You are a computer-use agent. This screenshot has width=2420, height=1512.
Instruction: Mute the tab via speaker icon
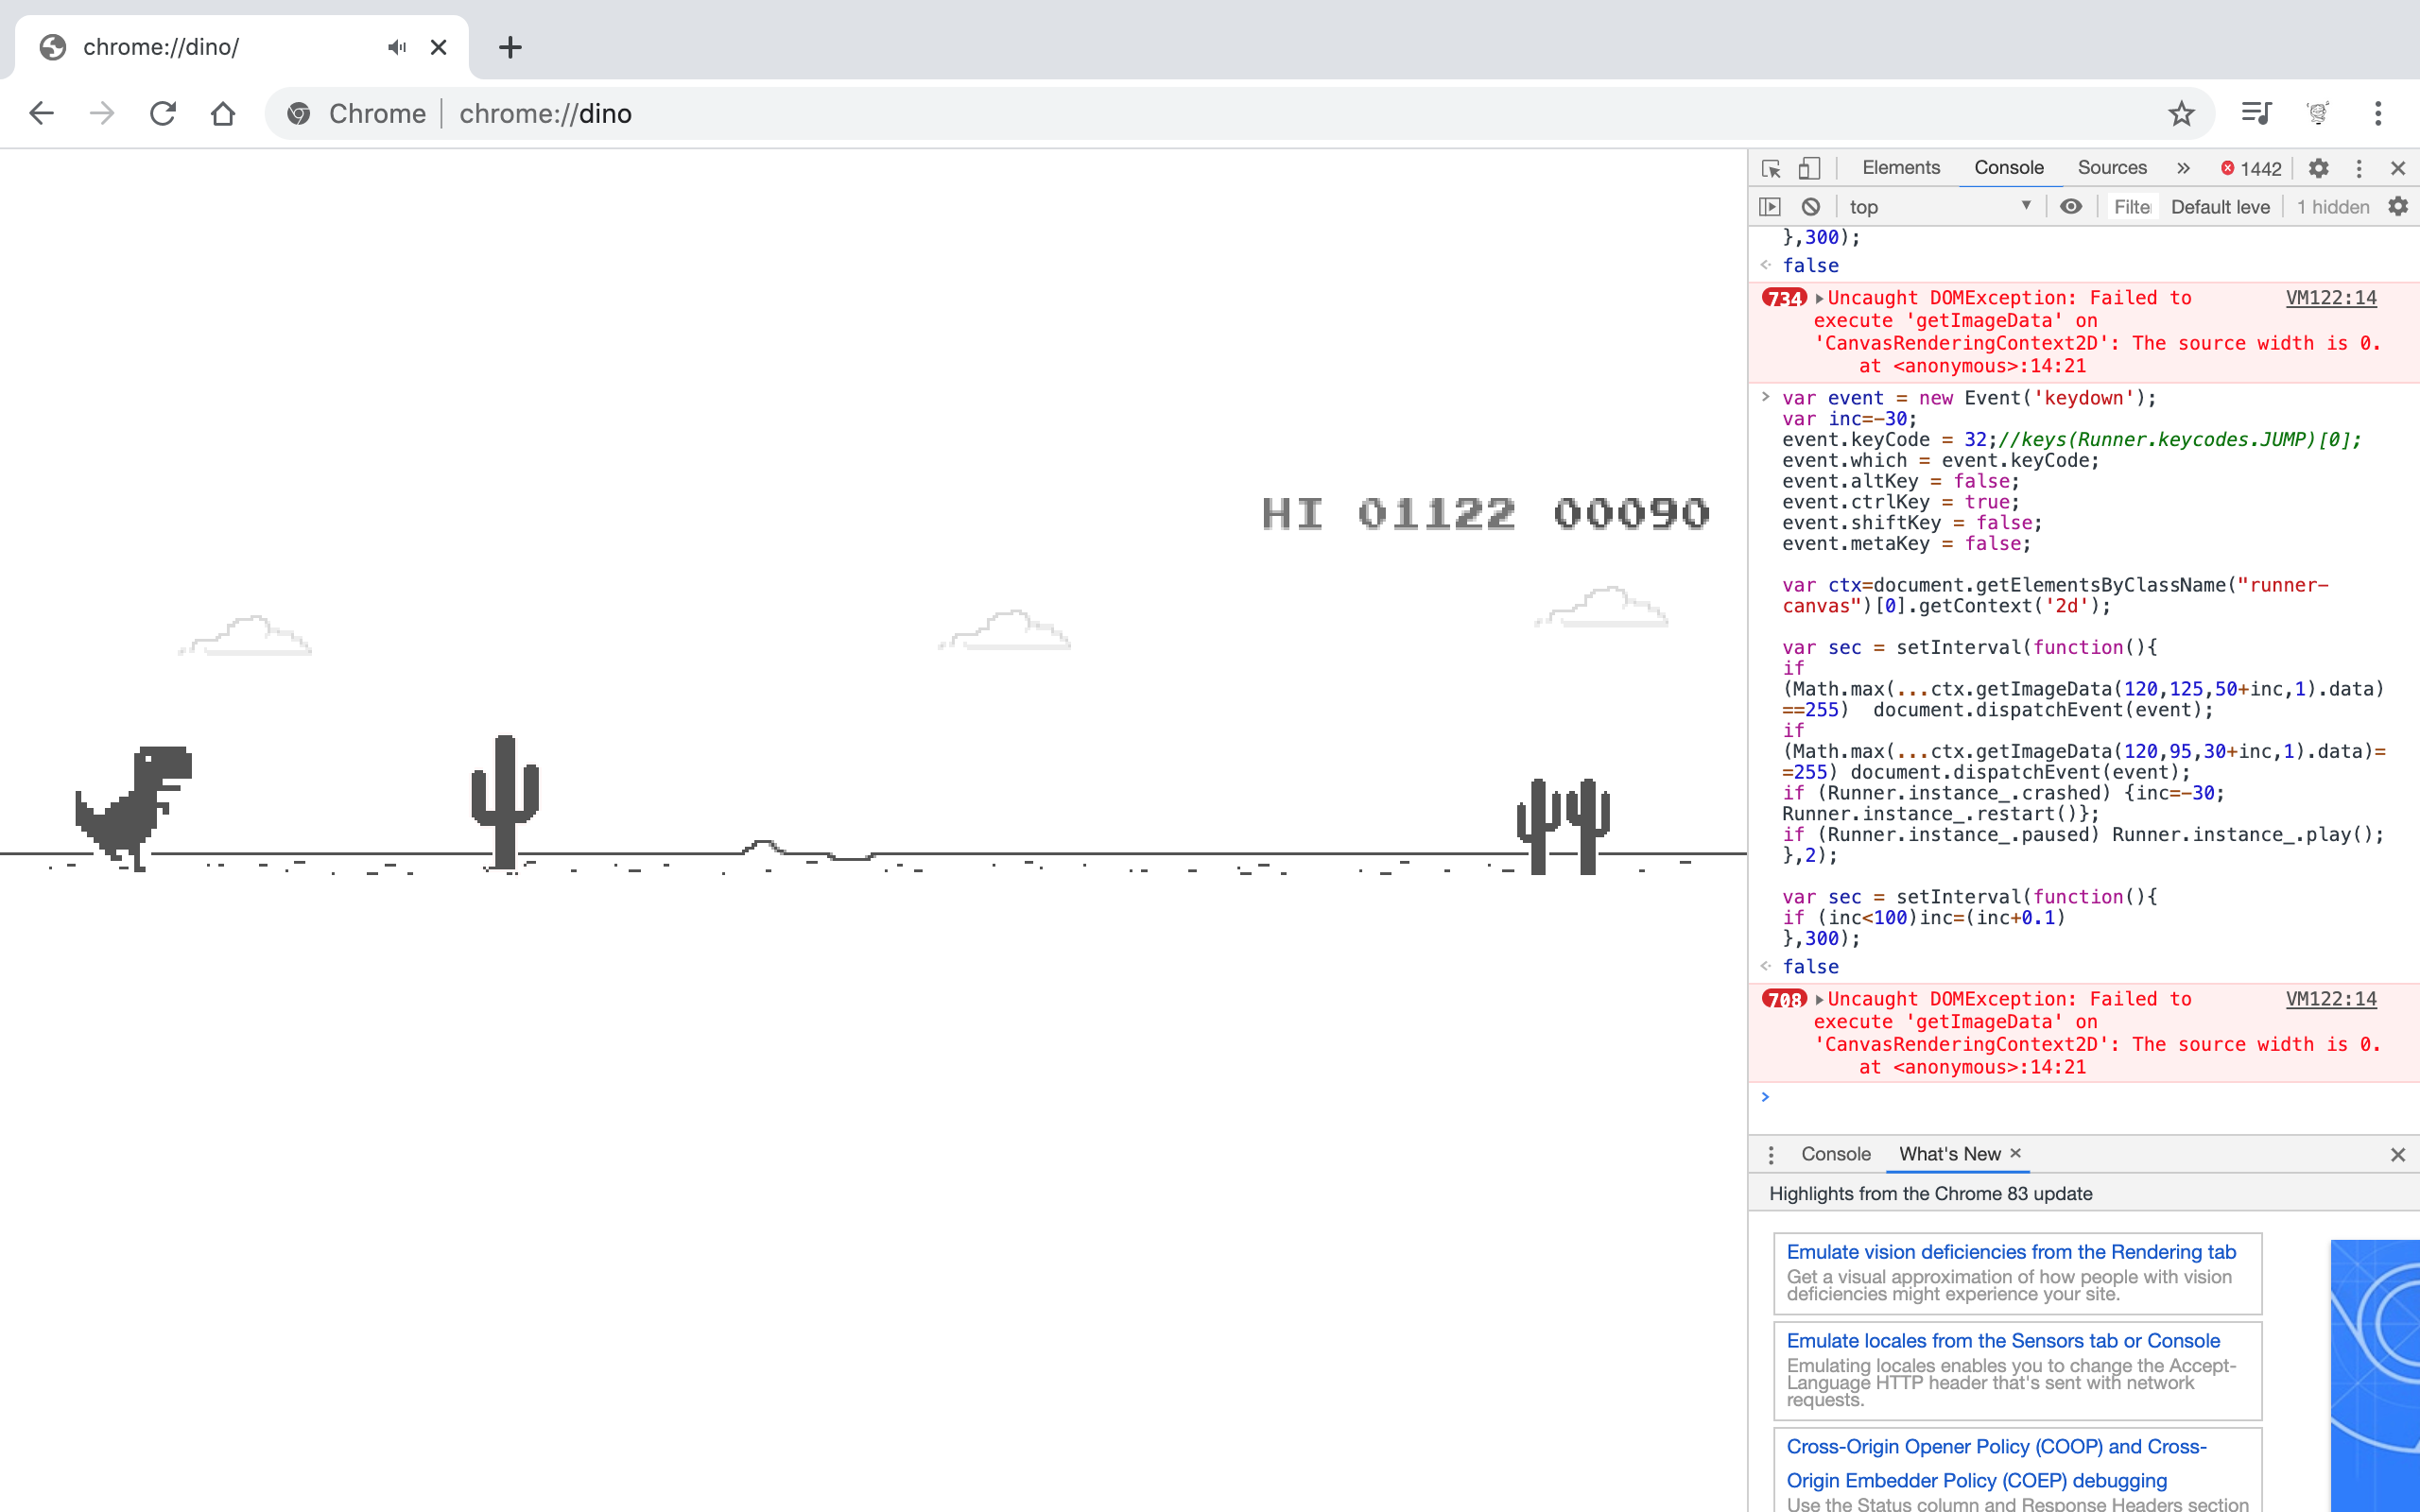tap(397, 47)
